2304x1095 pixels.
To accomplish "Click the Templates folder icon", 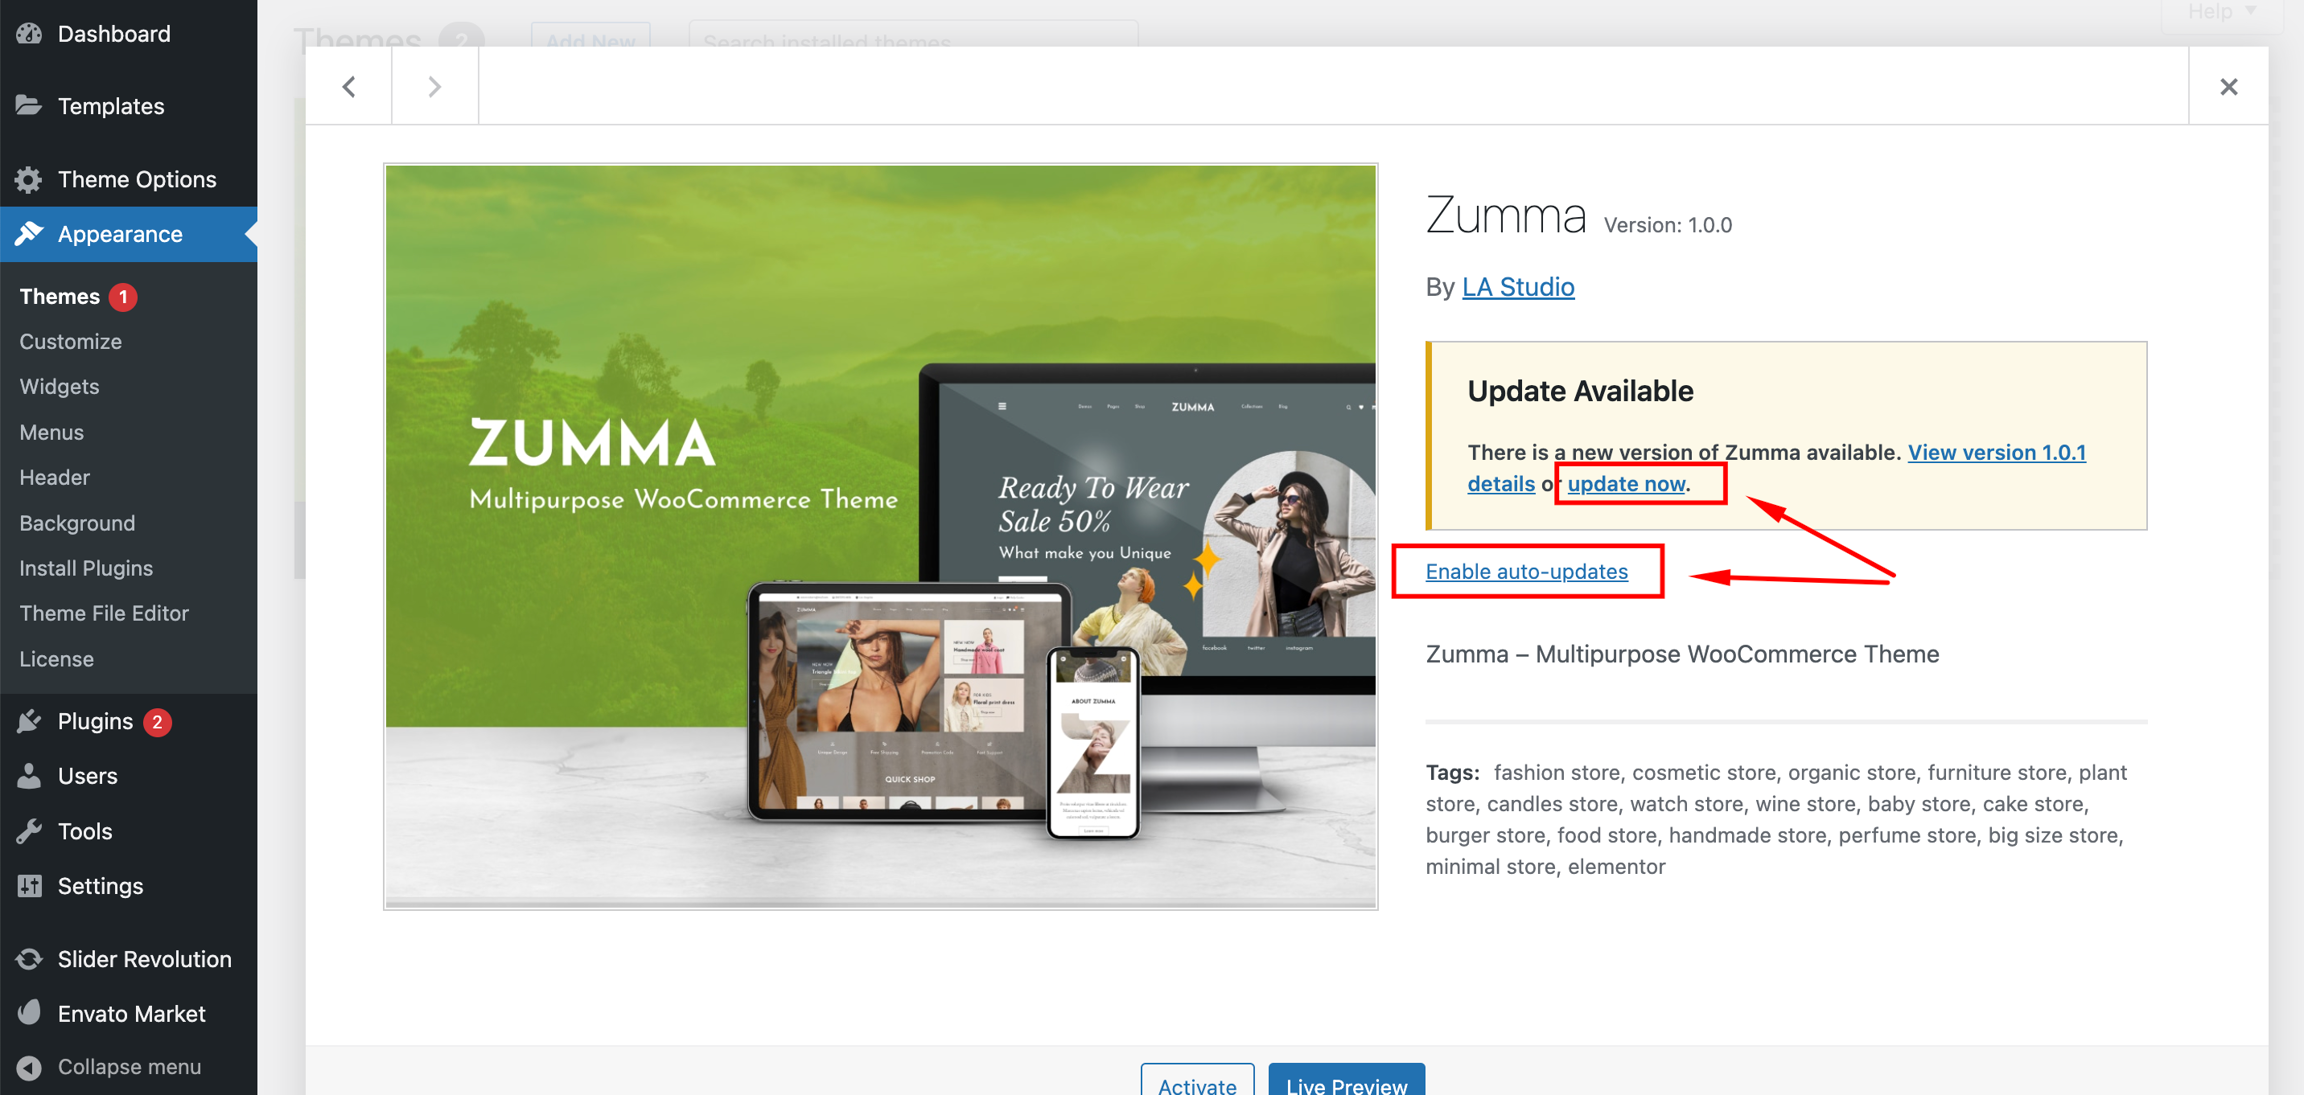I will coord(29,106).
